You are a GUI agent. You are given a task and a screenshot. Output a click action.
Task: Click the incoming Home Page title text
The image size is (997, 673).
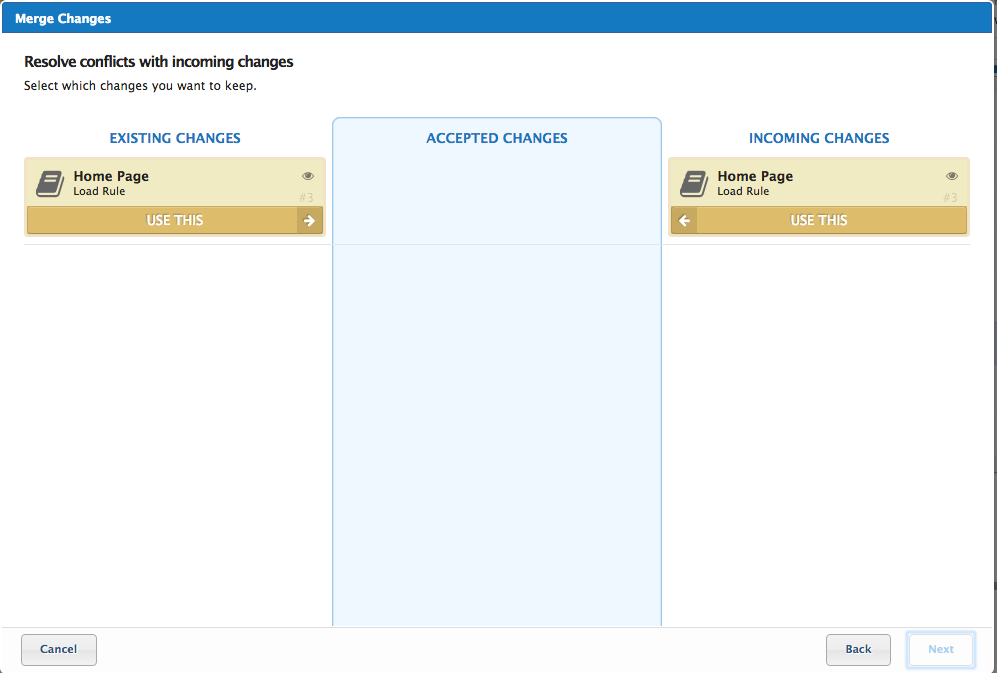point(755,176)
